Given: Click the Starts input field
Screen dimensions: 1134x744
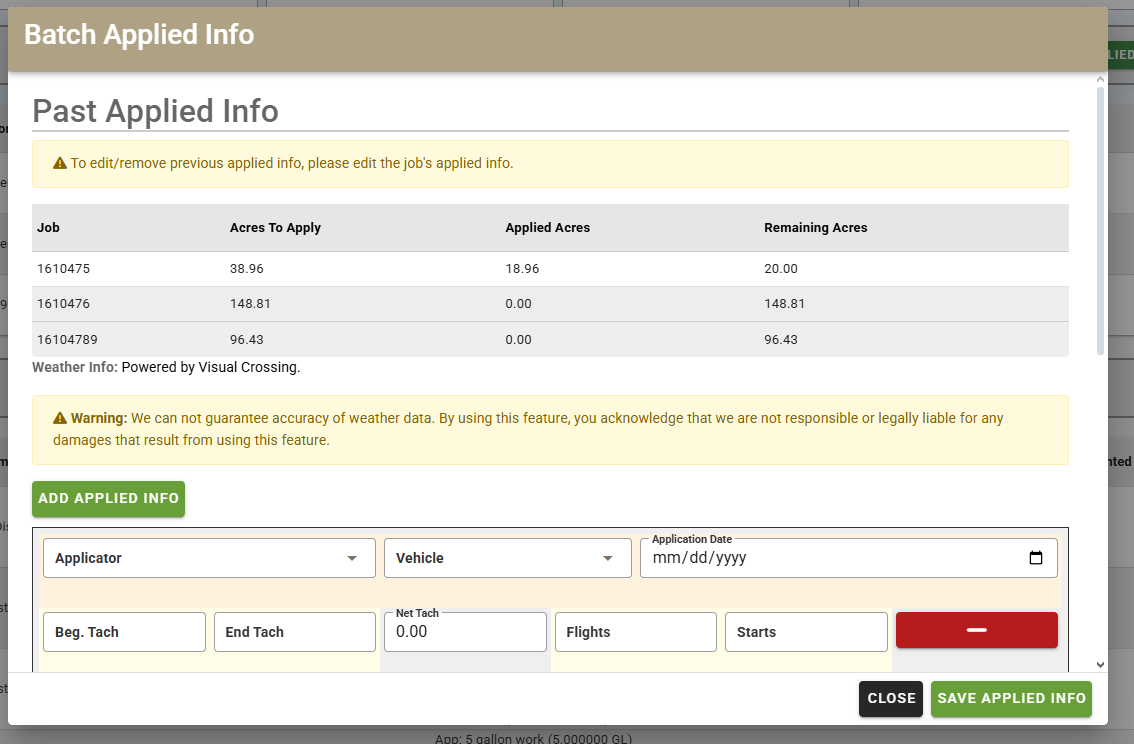Looking at the screenshot, I should pos(806,632).
